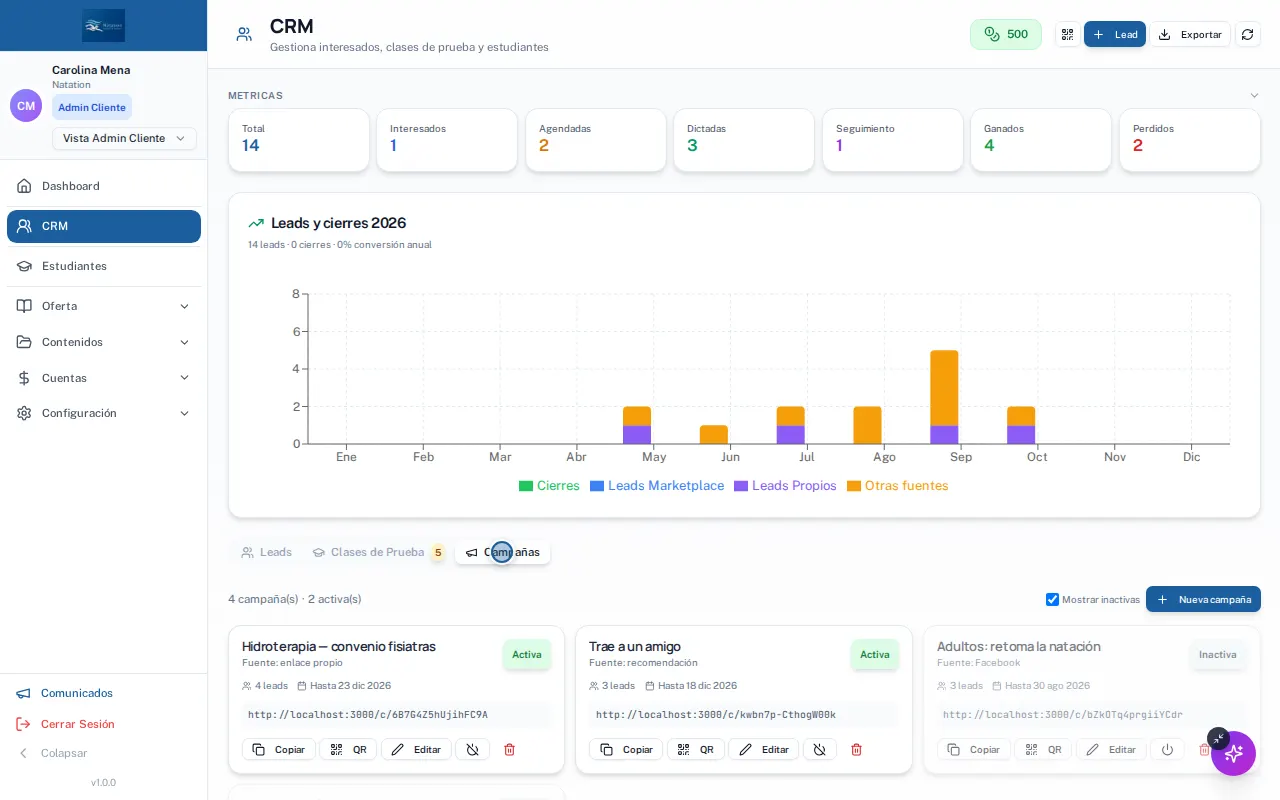Expand the Oferta sidebar section
Screen dimensions: 1280x800
coord(104,306)
